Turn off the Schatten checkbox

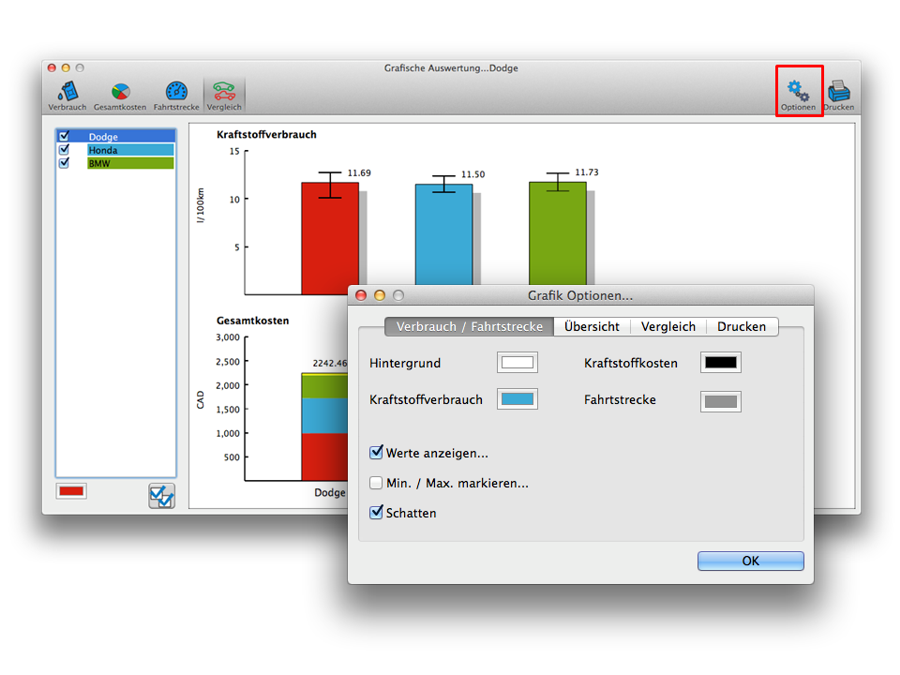[x=377, y=513]
